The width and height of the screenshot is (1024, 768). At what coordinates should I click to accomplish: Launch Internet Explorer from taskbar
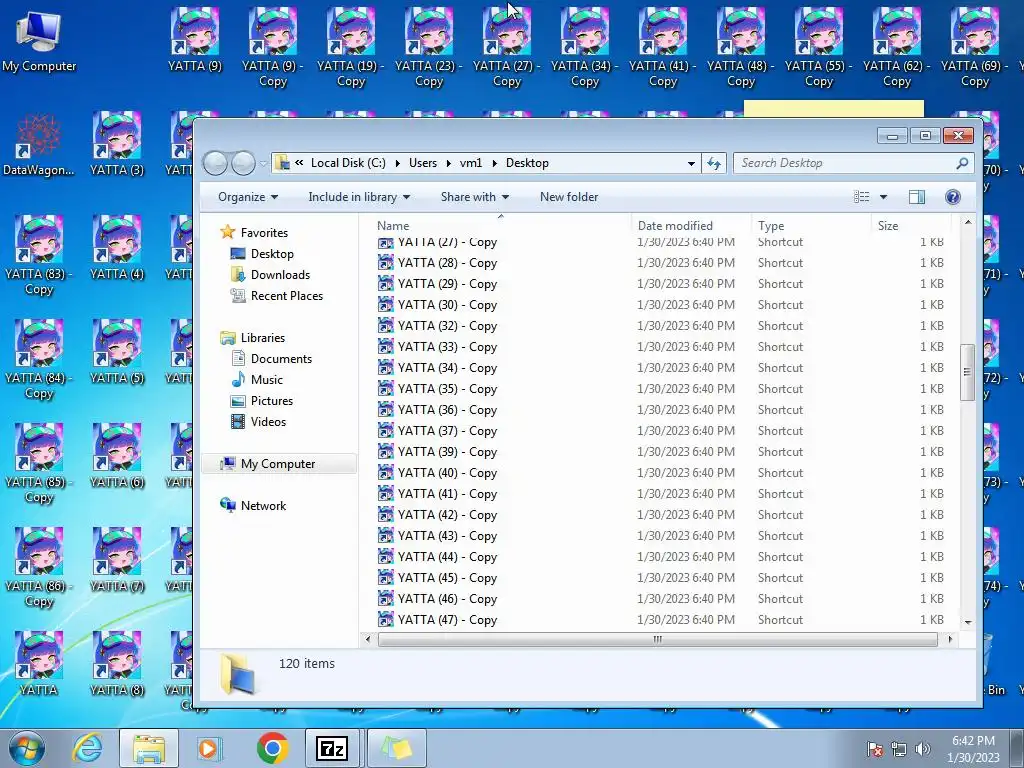click(88, 748)
